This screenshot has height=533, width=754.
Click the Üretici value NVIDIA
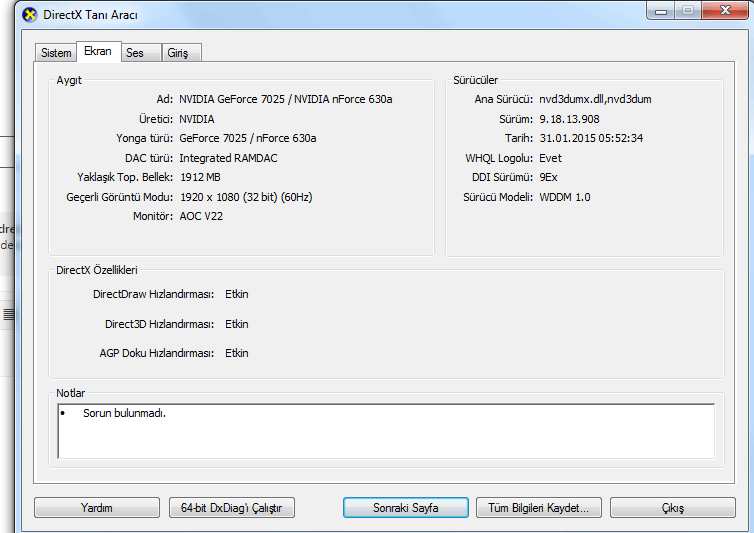197,119
